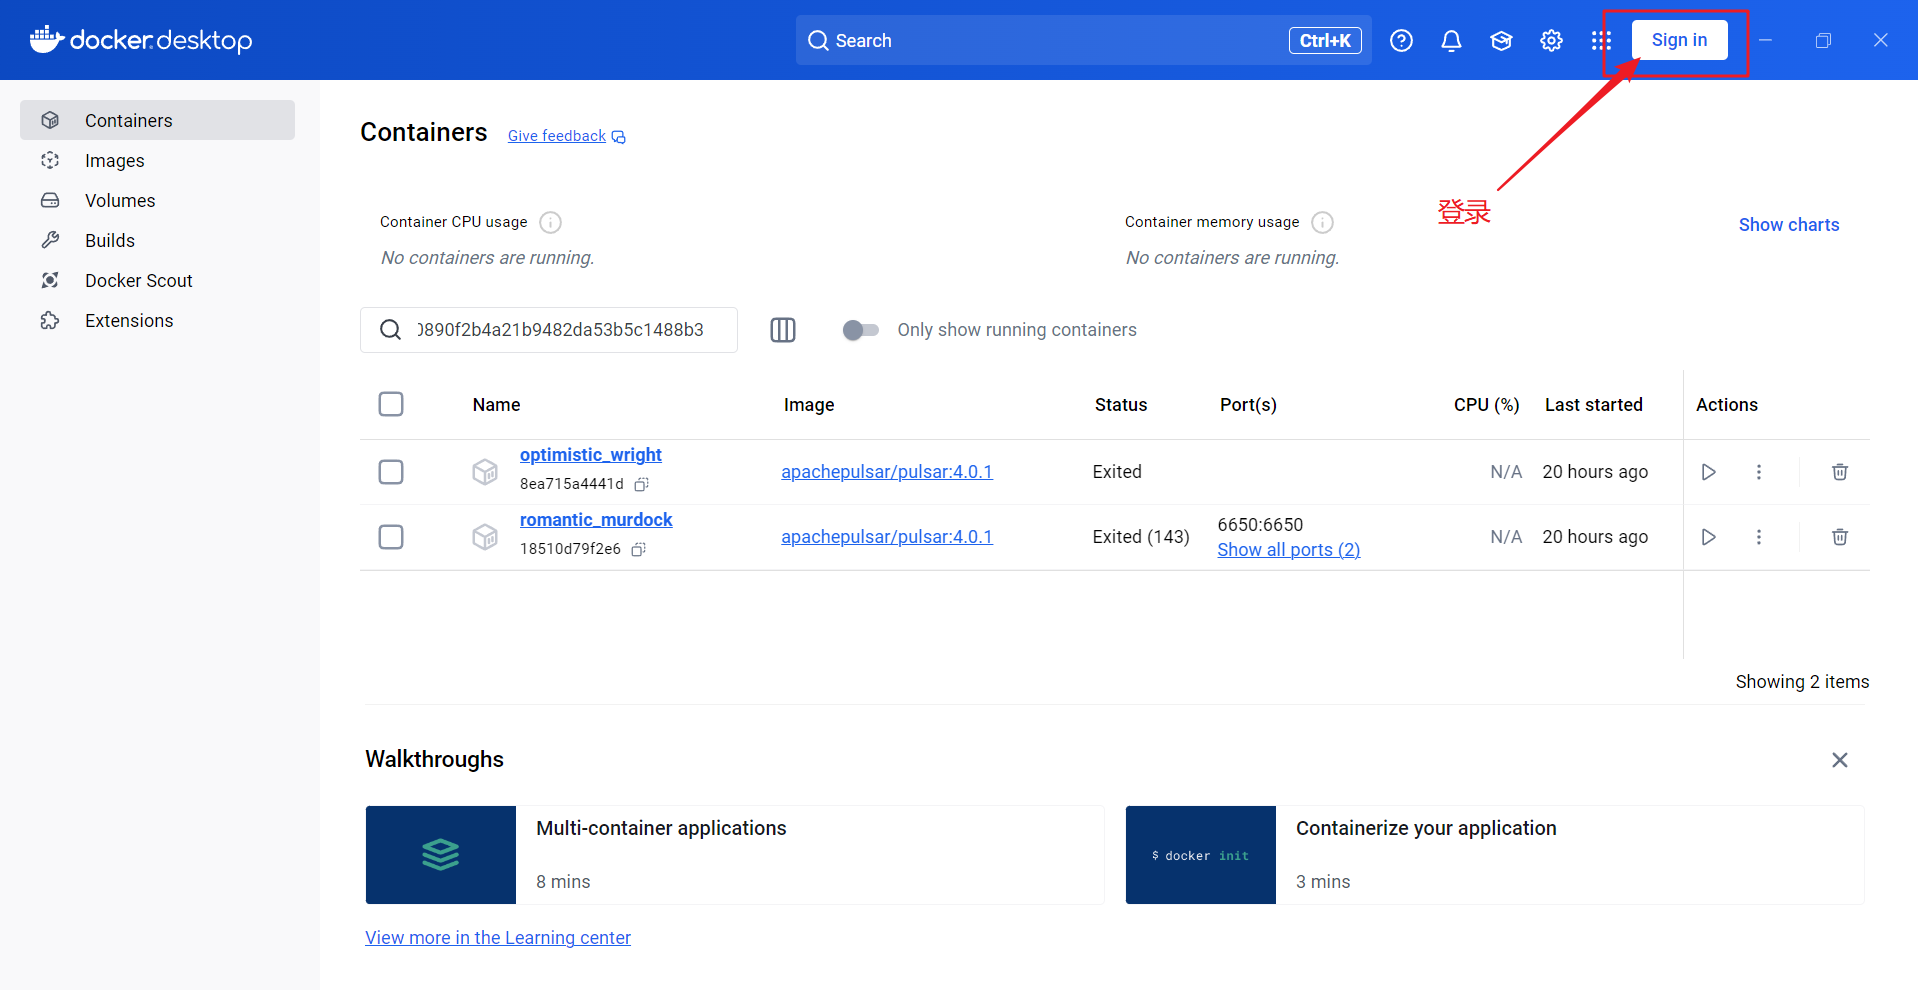Click the Exited (143) status text

tap(1141, 537)
